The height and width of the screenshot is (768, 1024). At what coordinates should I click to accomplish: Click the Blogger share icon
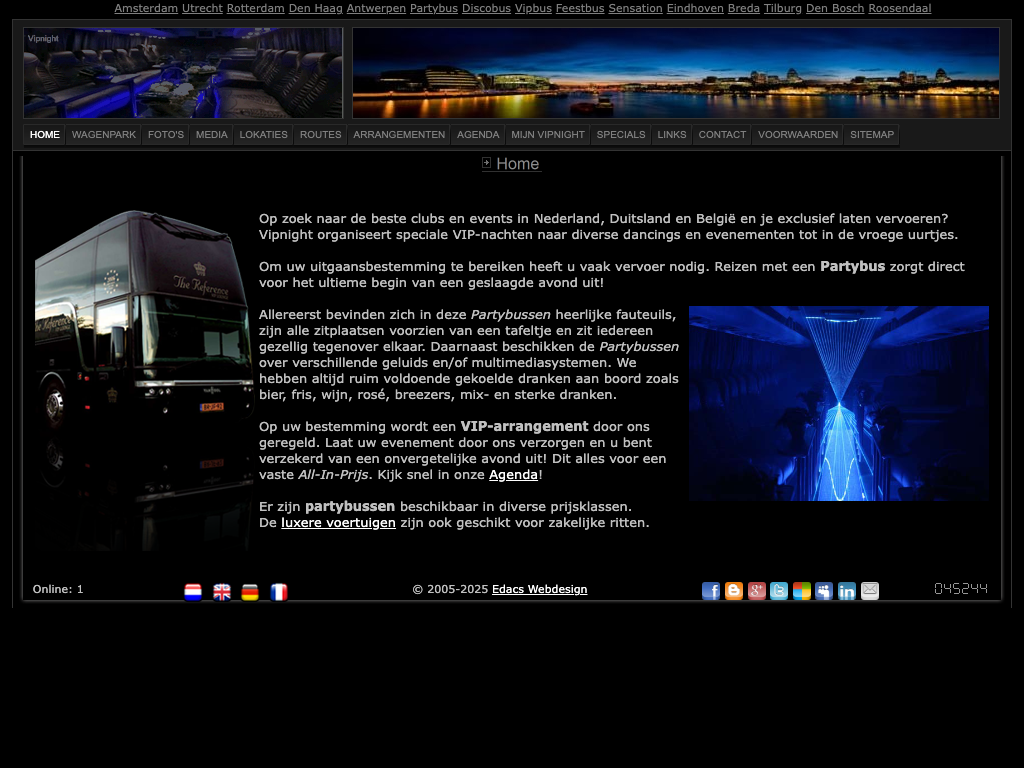pos(734,591)
